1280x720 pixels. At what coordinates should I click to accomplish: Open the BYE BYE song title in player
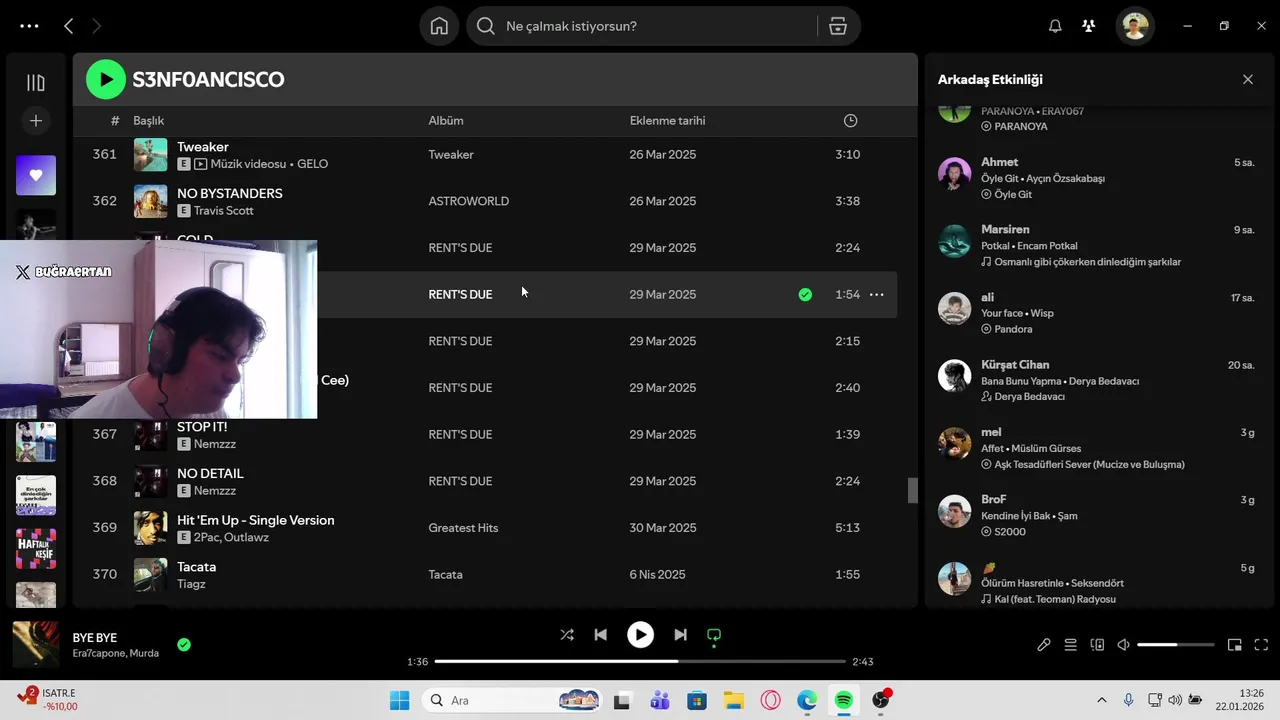click(95, 638)
